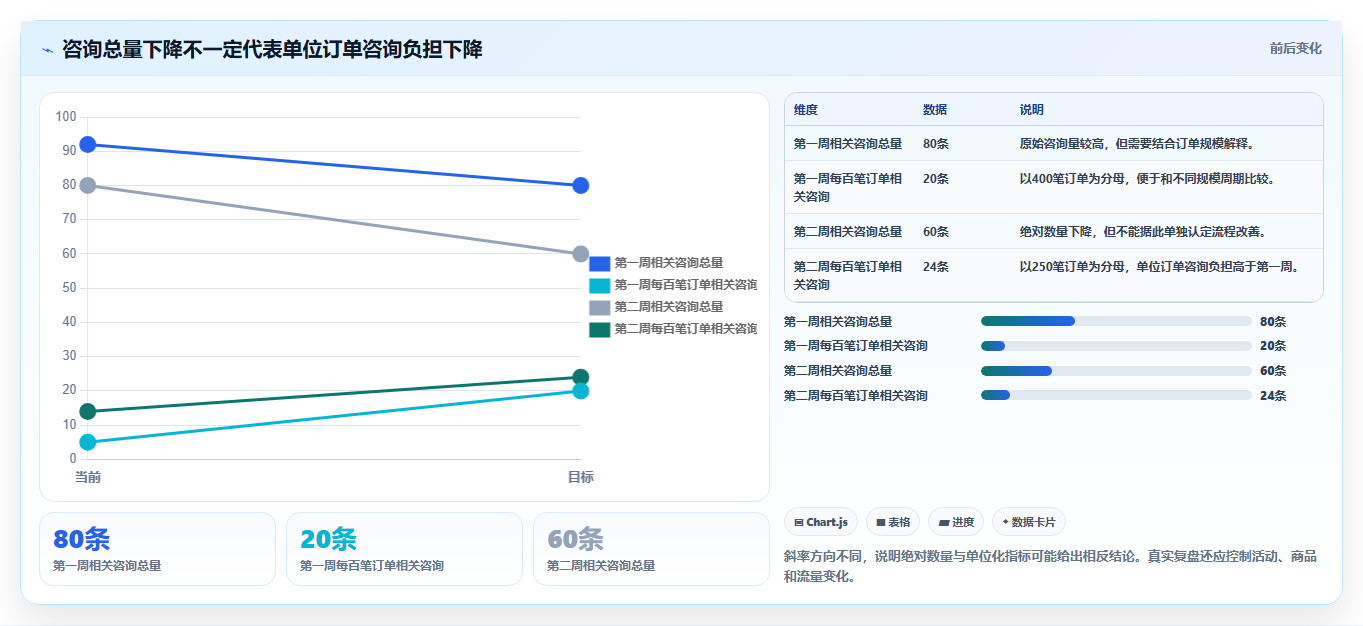Select the 表格 tag

[893, 522]
